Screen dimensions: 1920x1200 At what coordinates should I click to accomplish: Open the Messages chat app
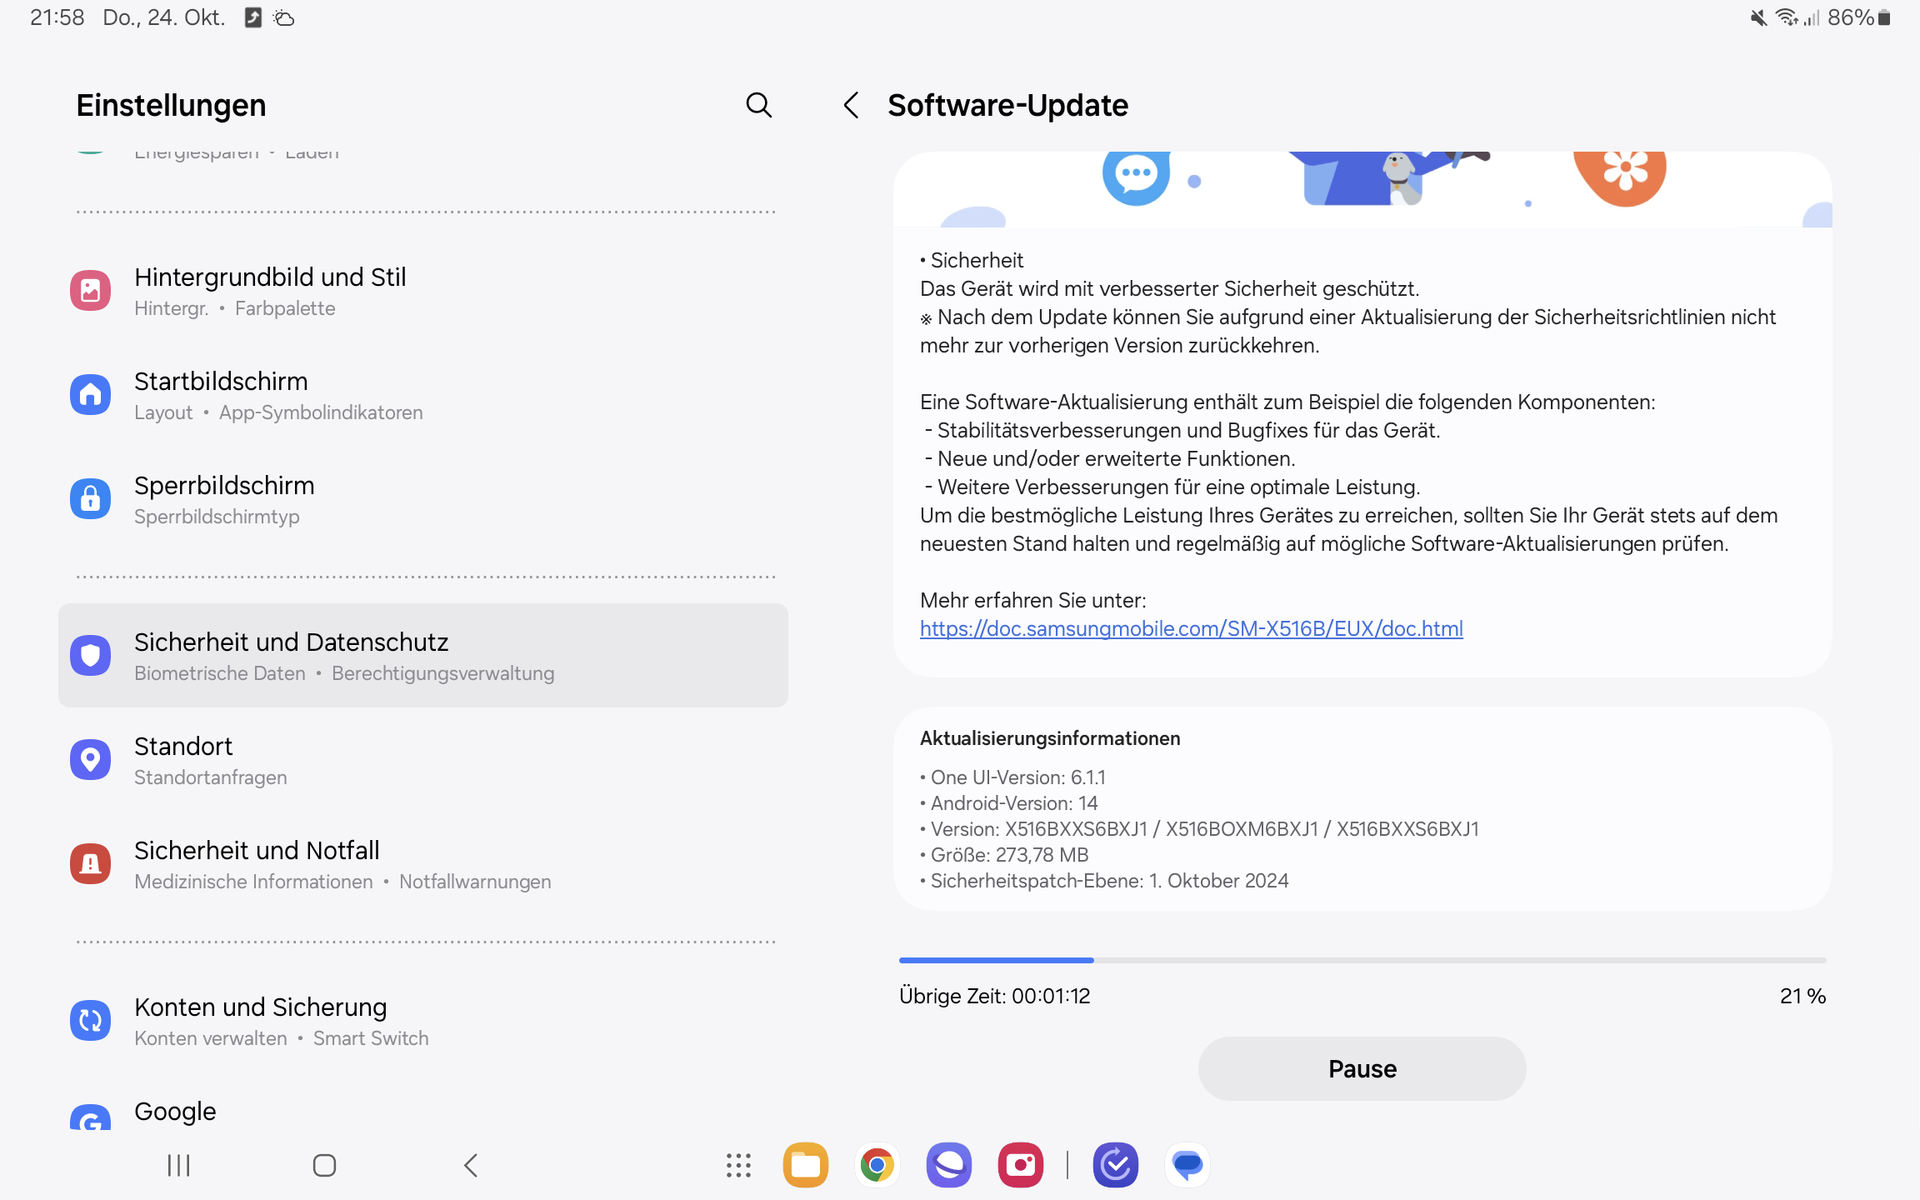coord(1187,1165)
